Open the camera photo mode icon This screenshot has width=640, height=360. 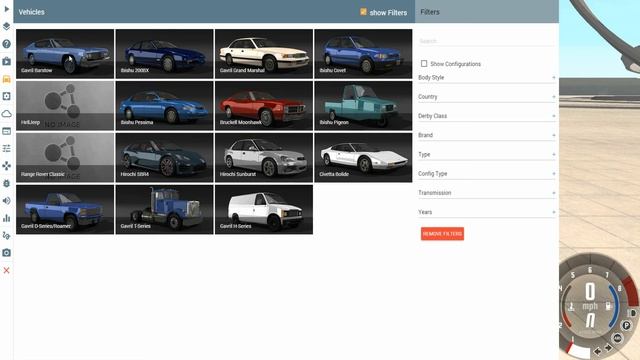[7, 253]
